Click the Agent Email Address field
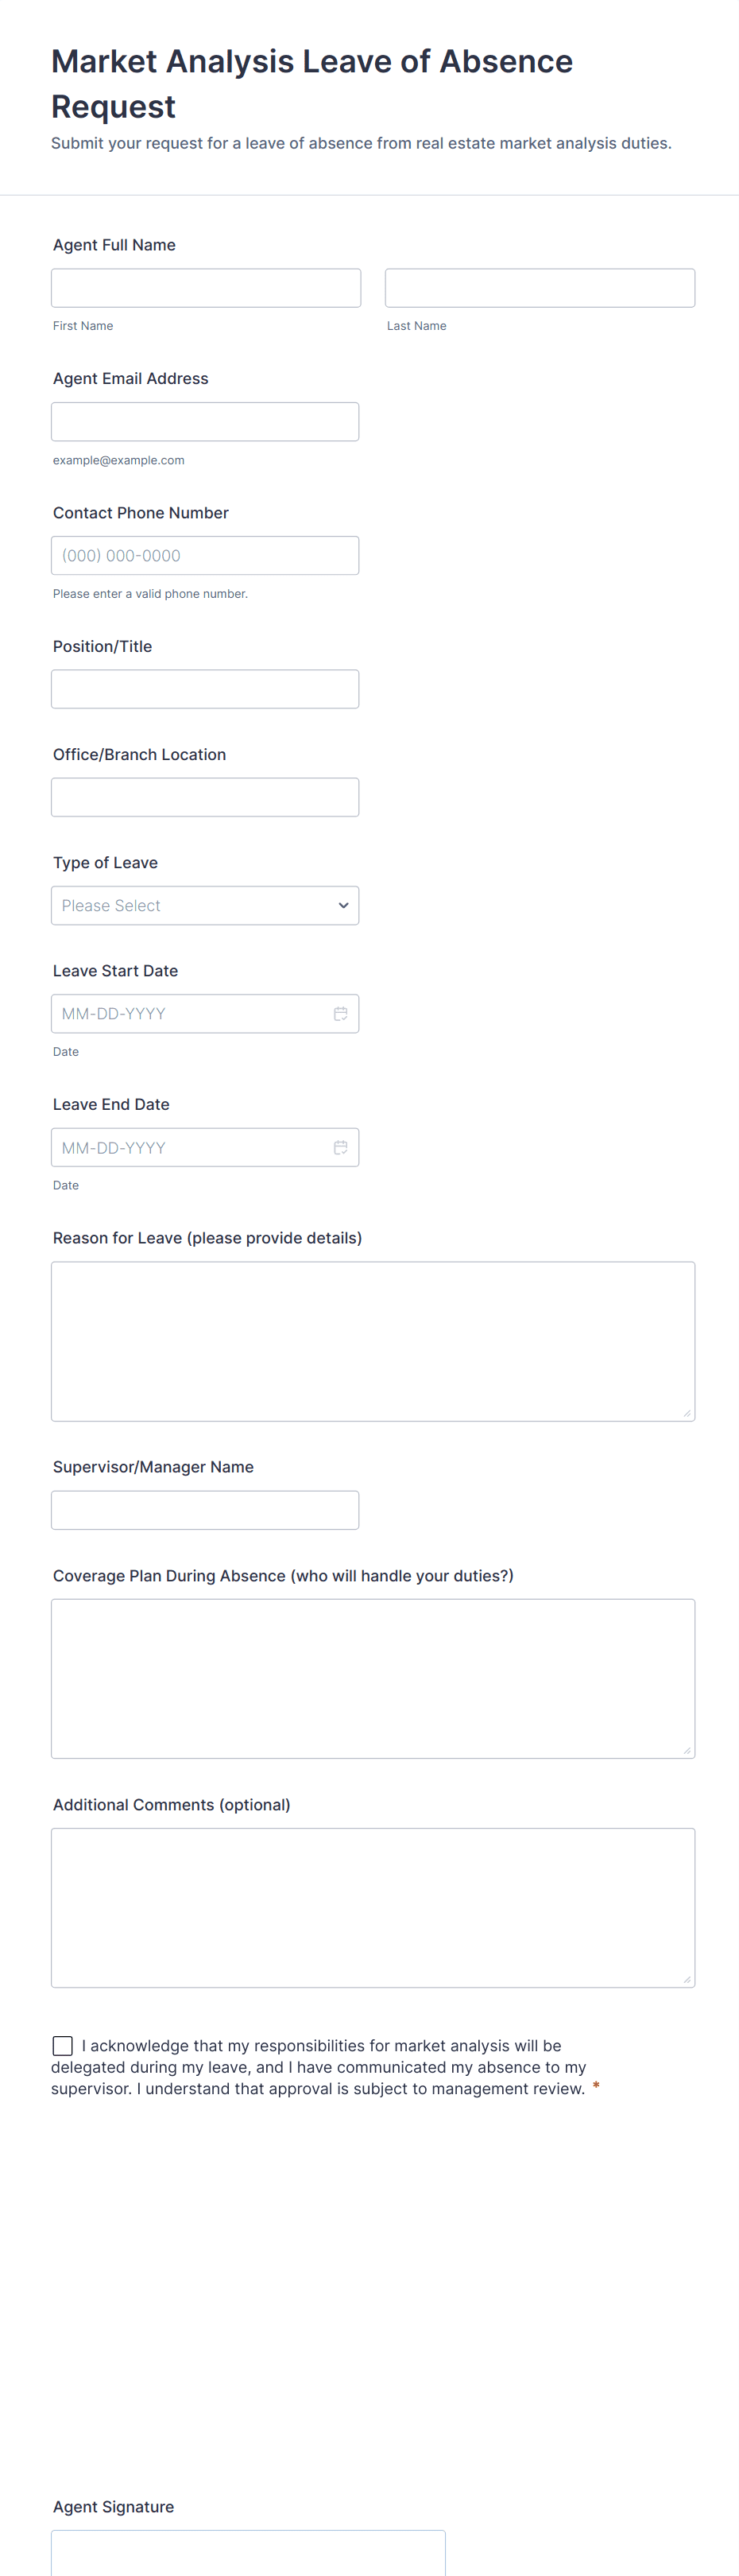739x2576 pixels. [204, 422]
